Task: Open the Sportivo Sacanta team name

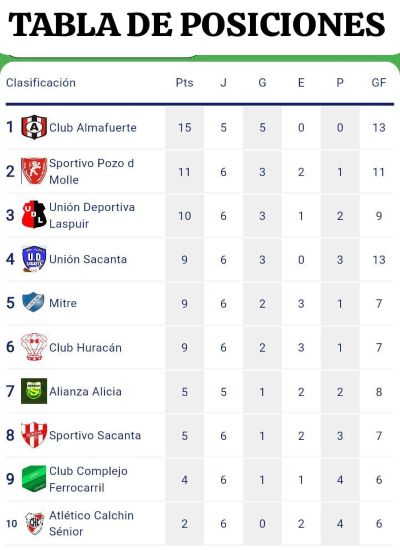Action: 95,435
